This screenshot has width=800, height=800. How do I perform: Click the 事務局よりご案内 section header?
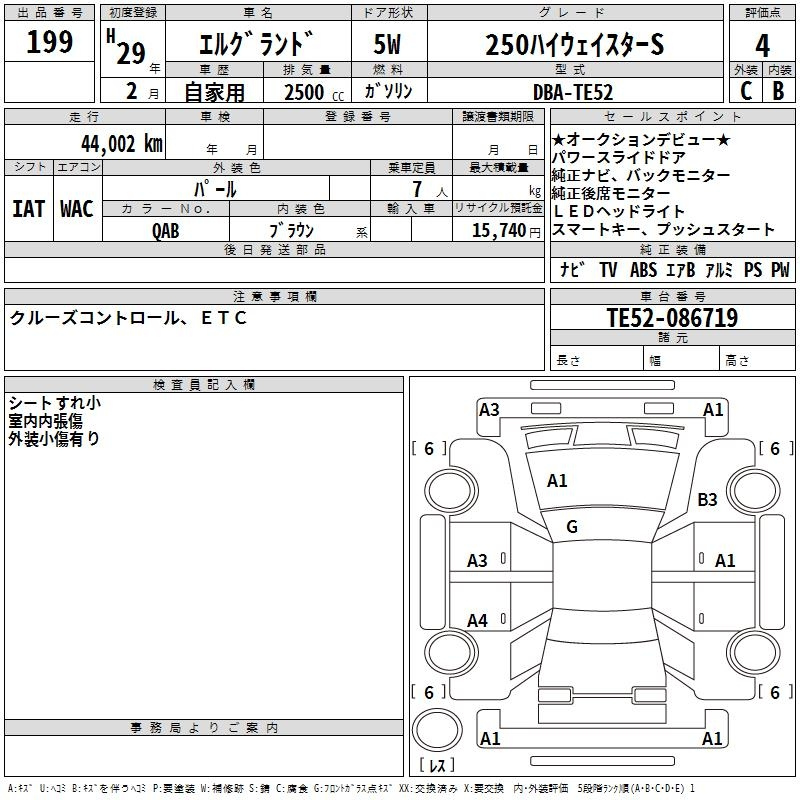pyautogui.click(x=204, y=728)
